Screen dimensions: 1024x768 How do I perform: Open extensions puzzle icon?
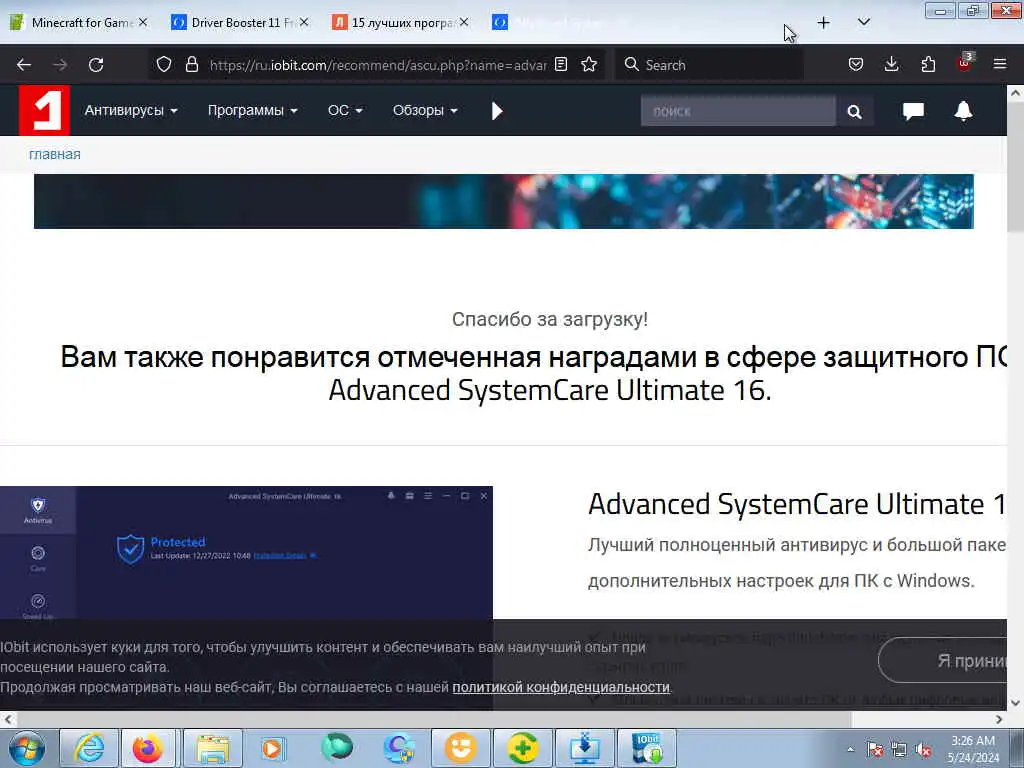(x=928, y=64)
